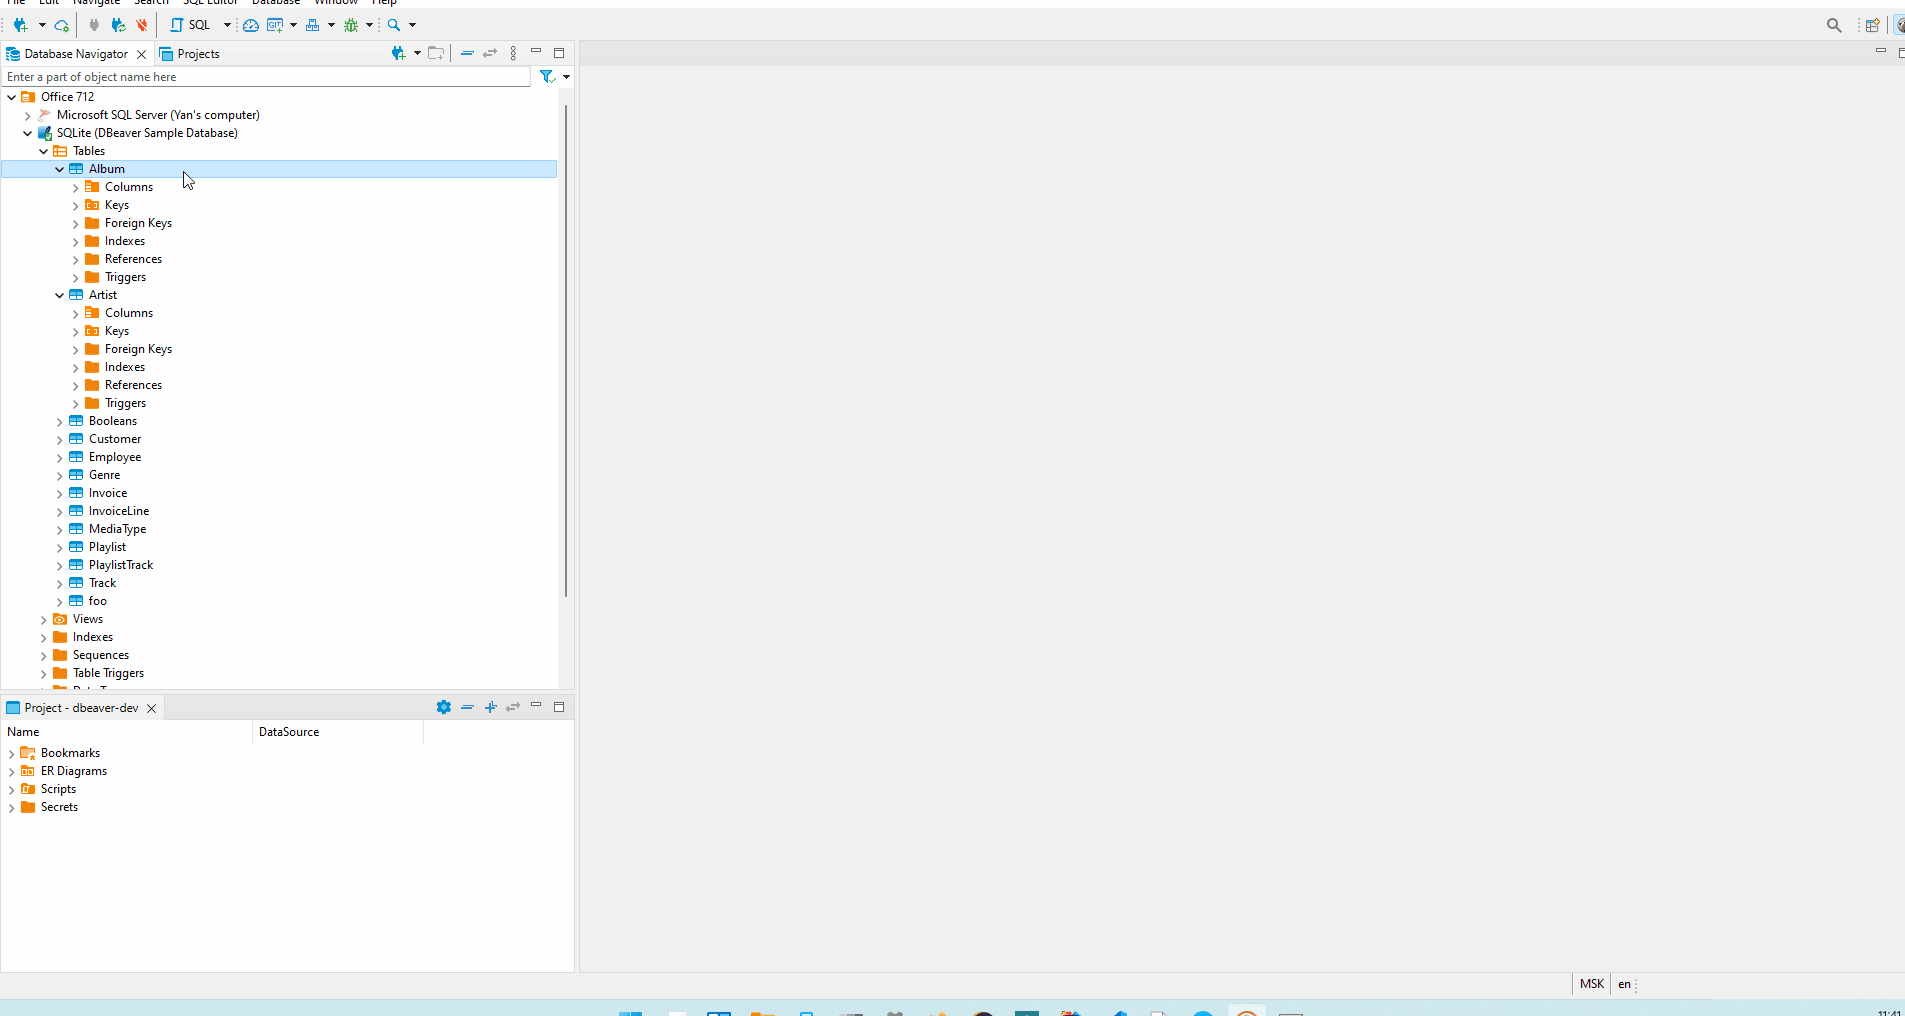The height and width of the screenshot is (1016, 1905).
Task: Click the DataSource column header
Action: [338, 732]
